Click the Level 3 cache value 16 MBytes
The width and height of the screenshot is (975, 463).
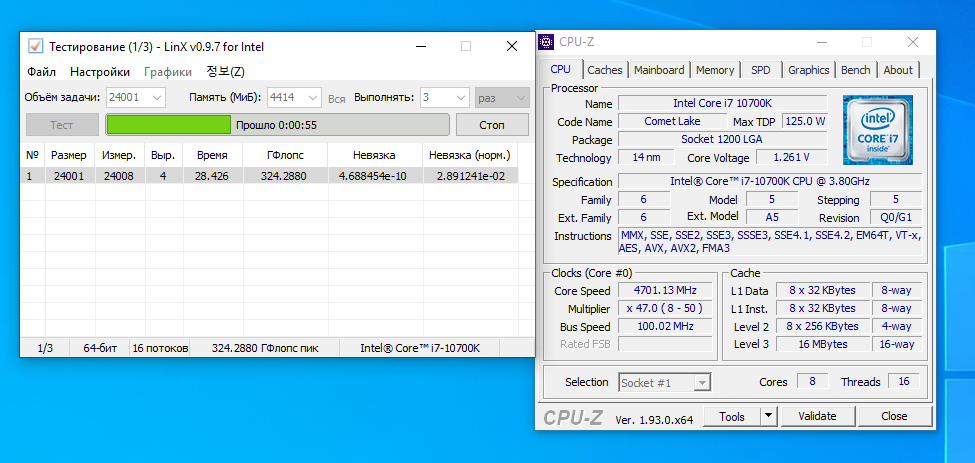coord(823,344)
